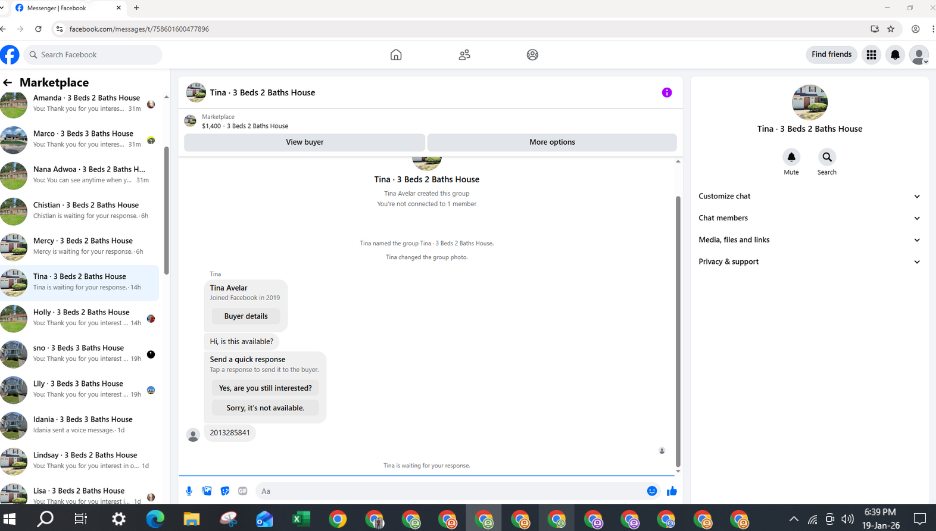The image size is (936, 531).
Task: Show hidden system tray icons chevron
Action: pos(793,519)
